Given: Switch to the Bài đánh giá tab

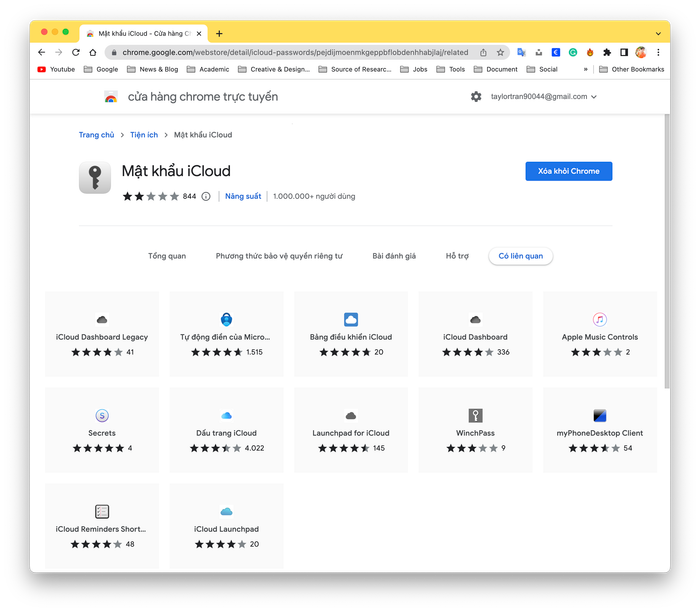Looking at the screenshot, I should [x=394, y=256].
